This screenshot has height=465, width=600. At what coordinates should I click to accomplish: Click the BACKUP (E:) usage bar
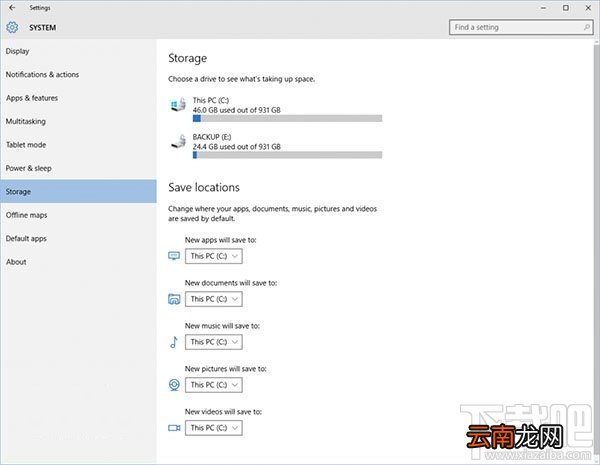[x=287, y=155]
